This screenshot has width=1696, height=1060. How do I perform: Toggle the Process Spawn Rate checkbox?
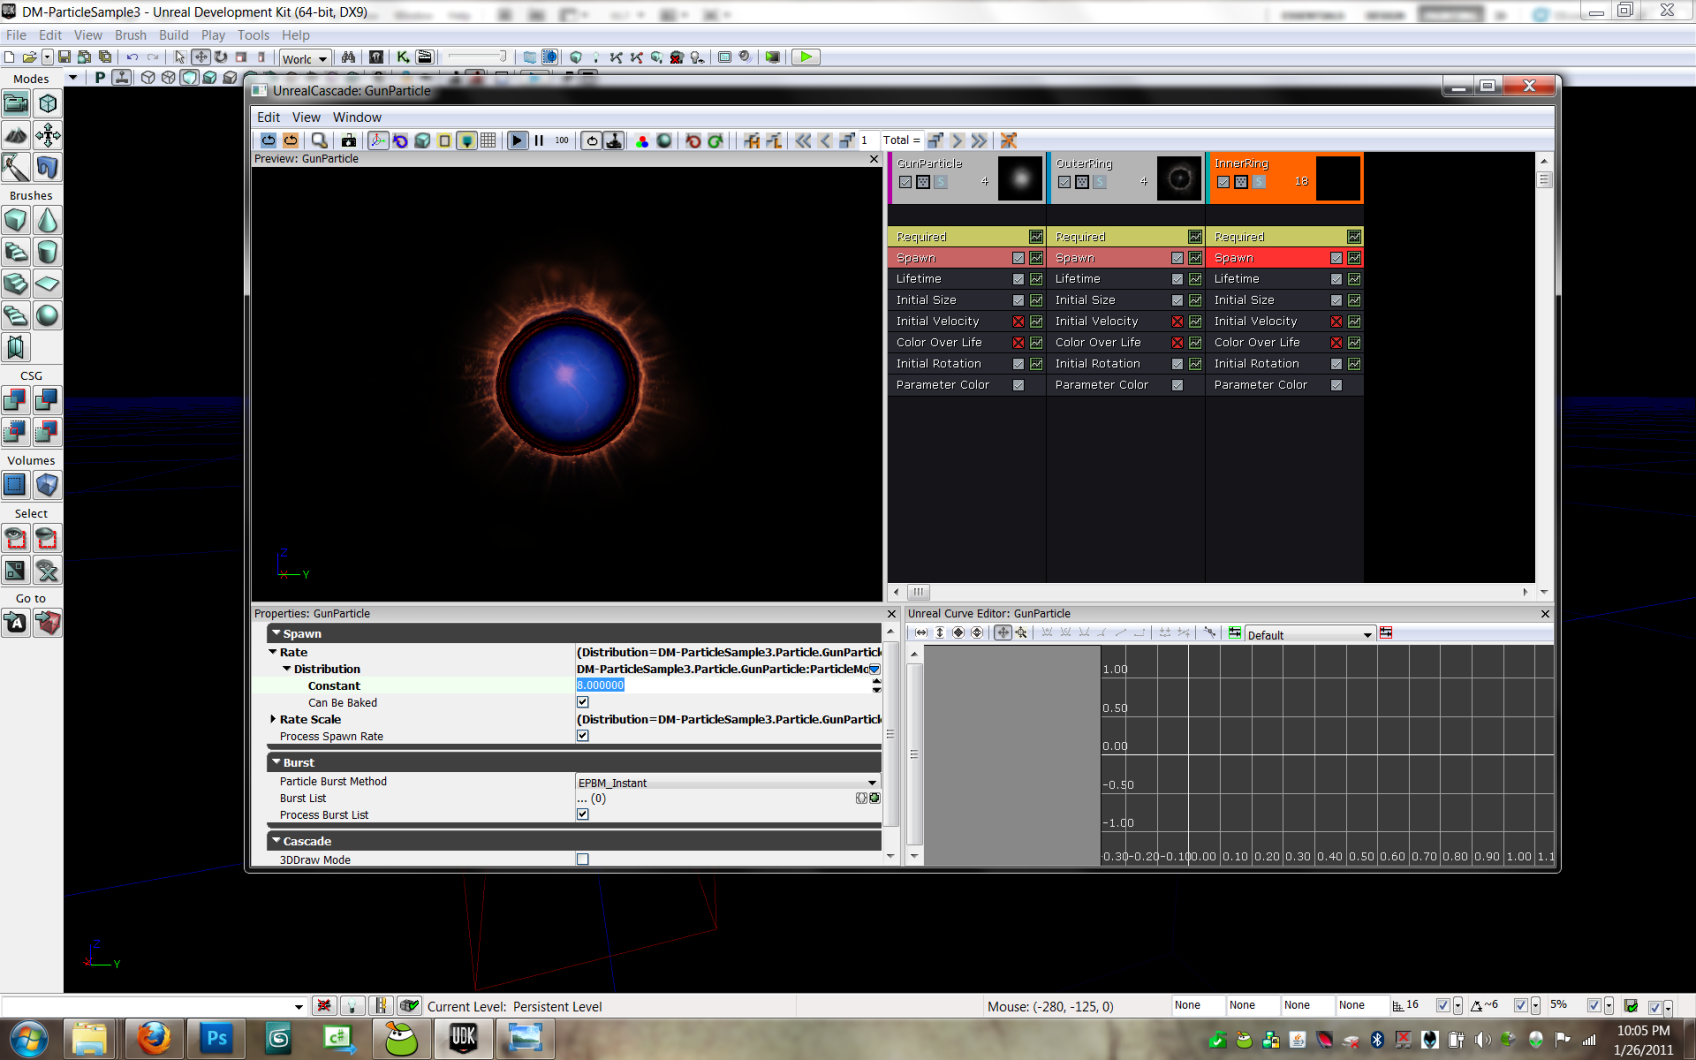point(583,735)
